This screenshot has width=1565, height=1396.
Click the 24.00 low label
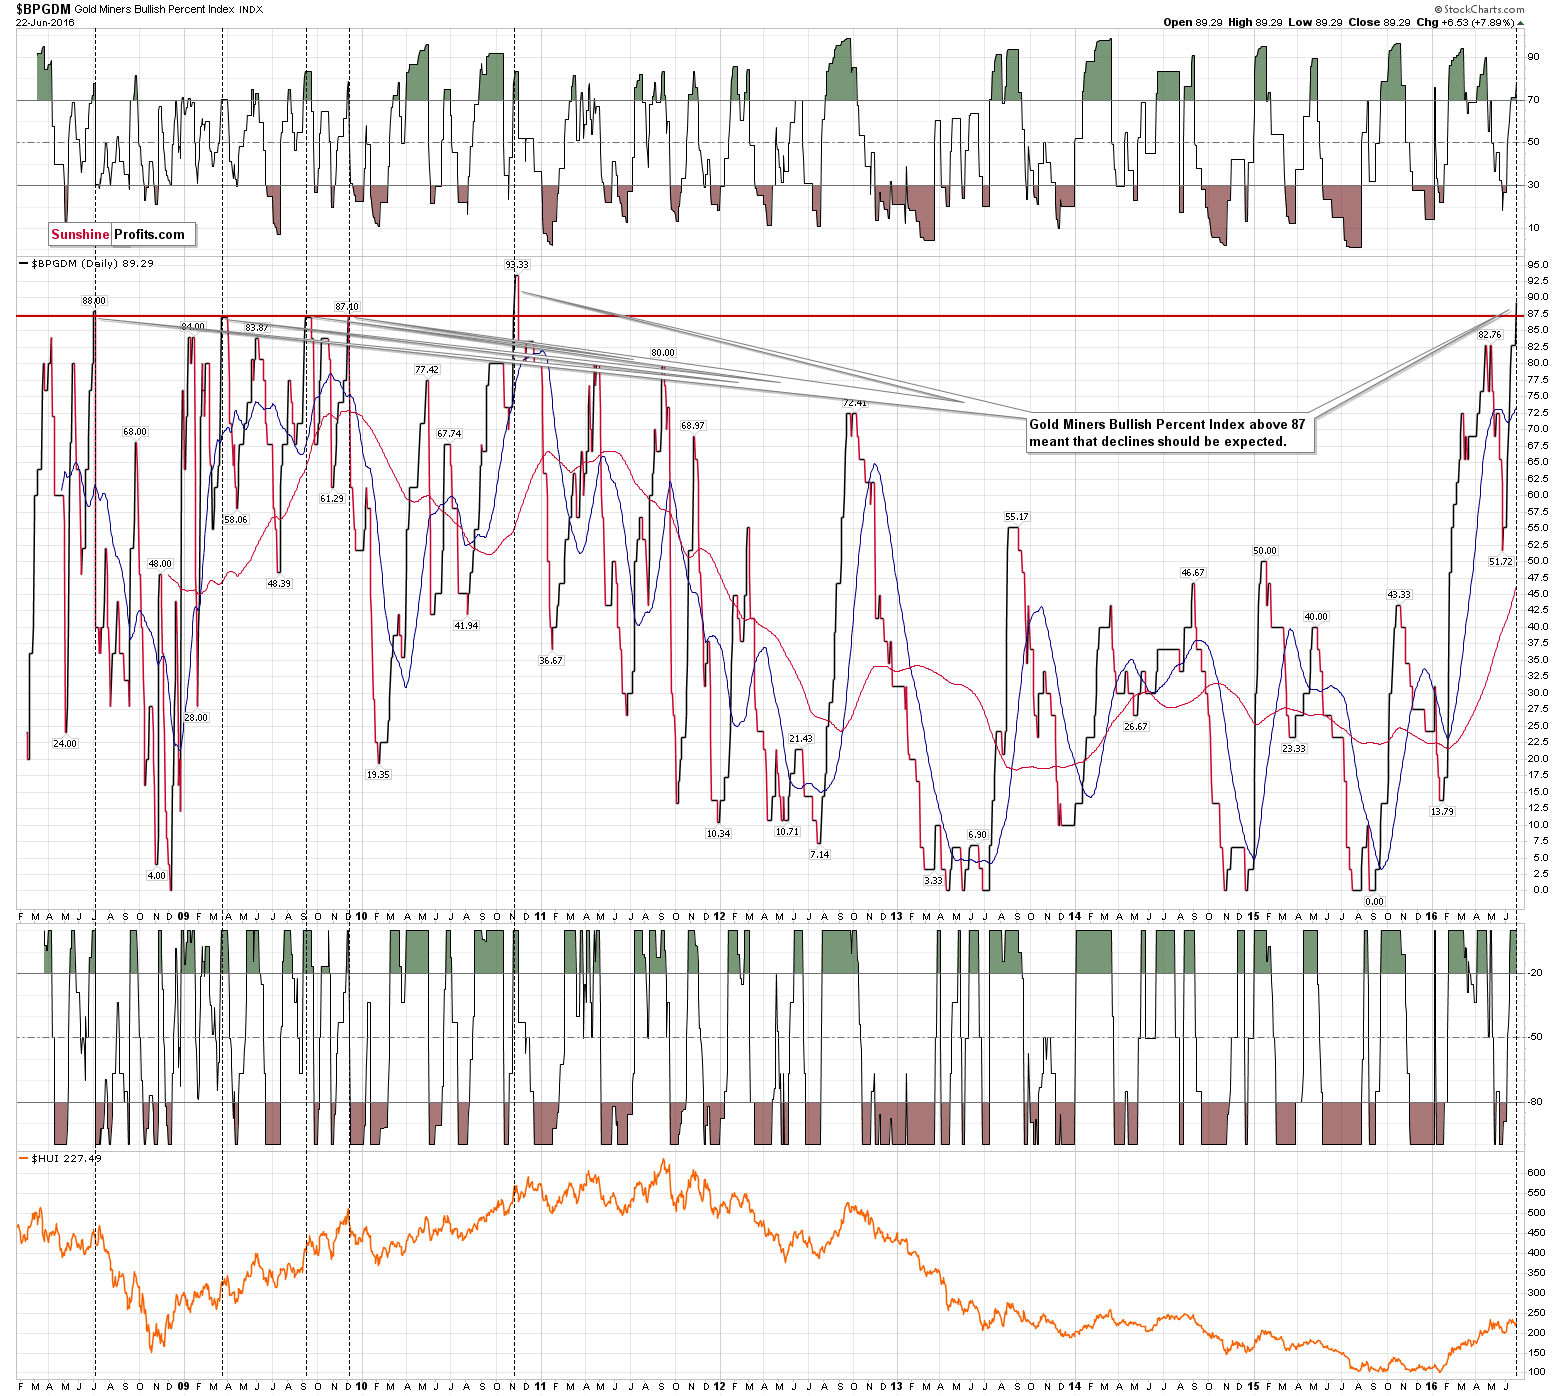pyautogui.click(x=65, y=744)
